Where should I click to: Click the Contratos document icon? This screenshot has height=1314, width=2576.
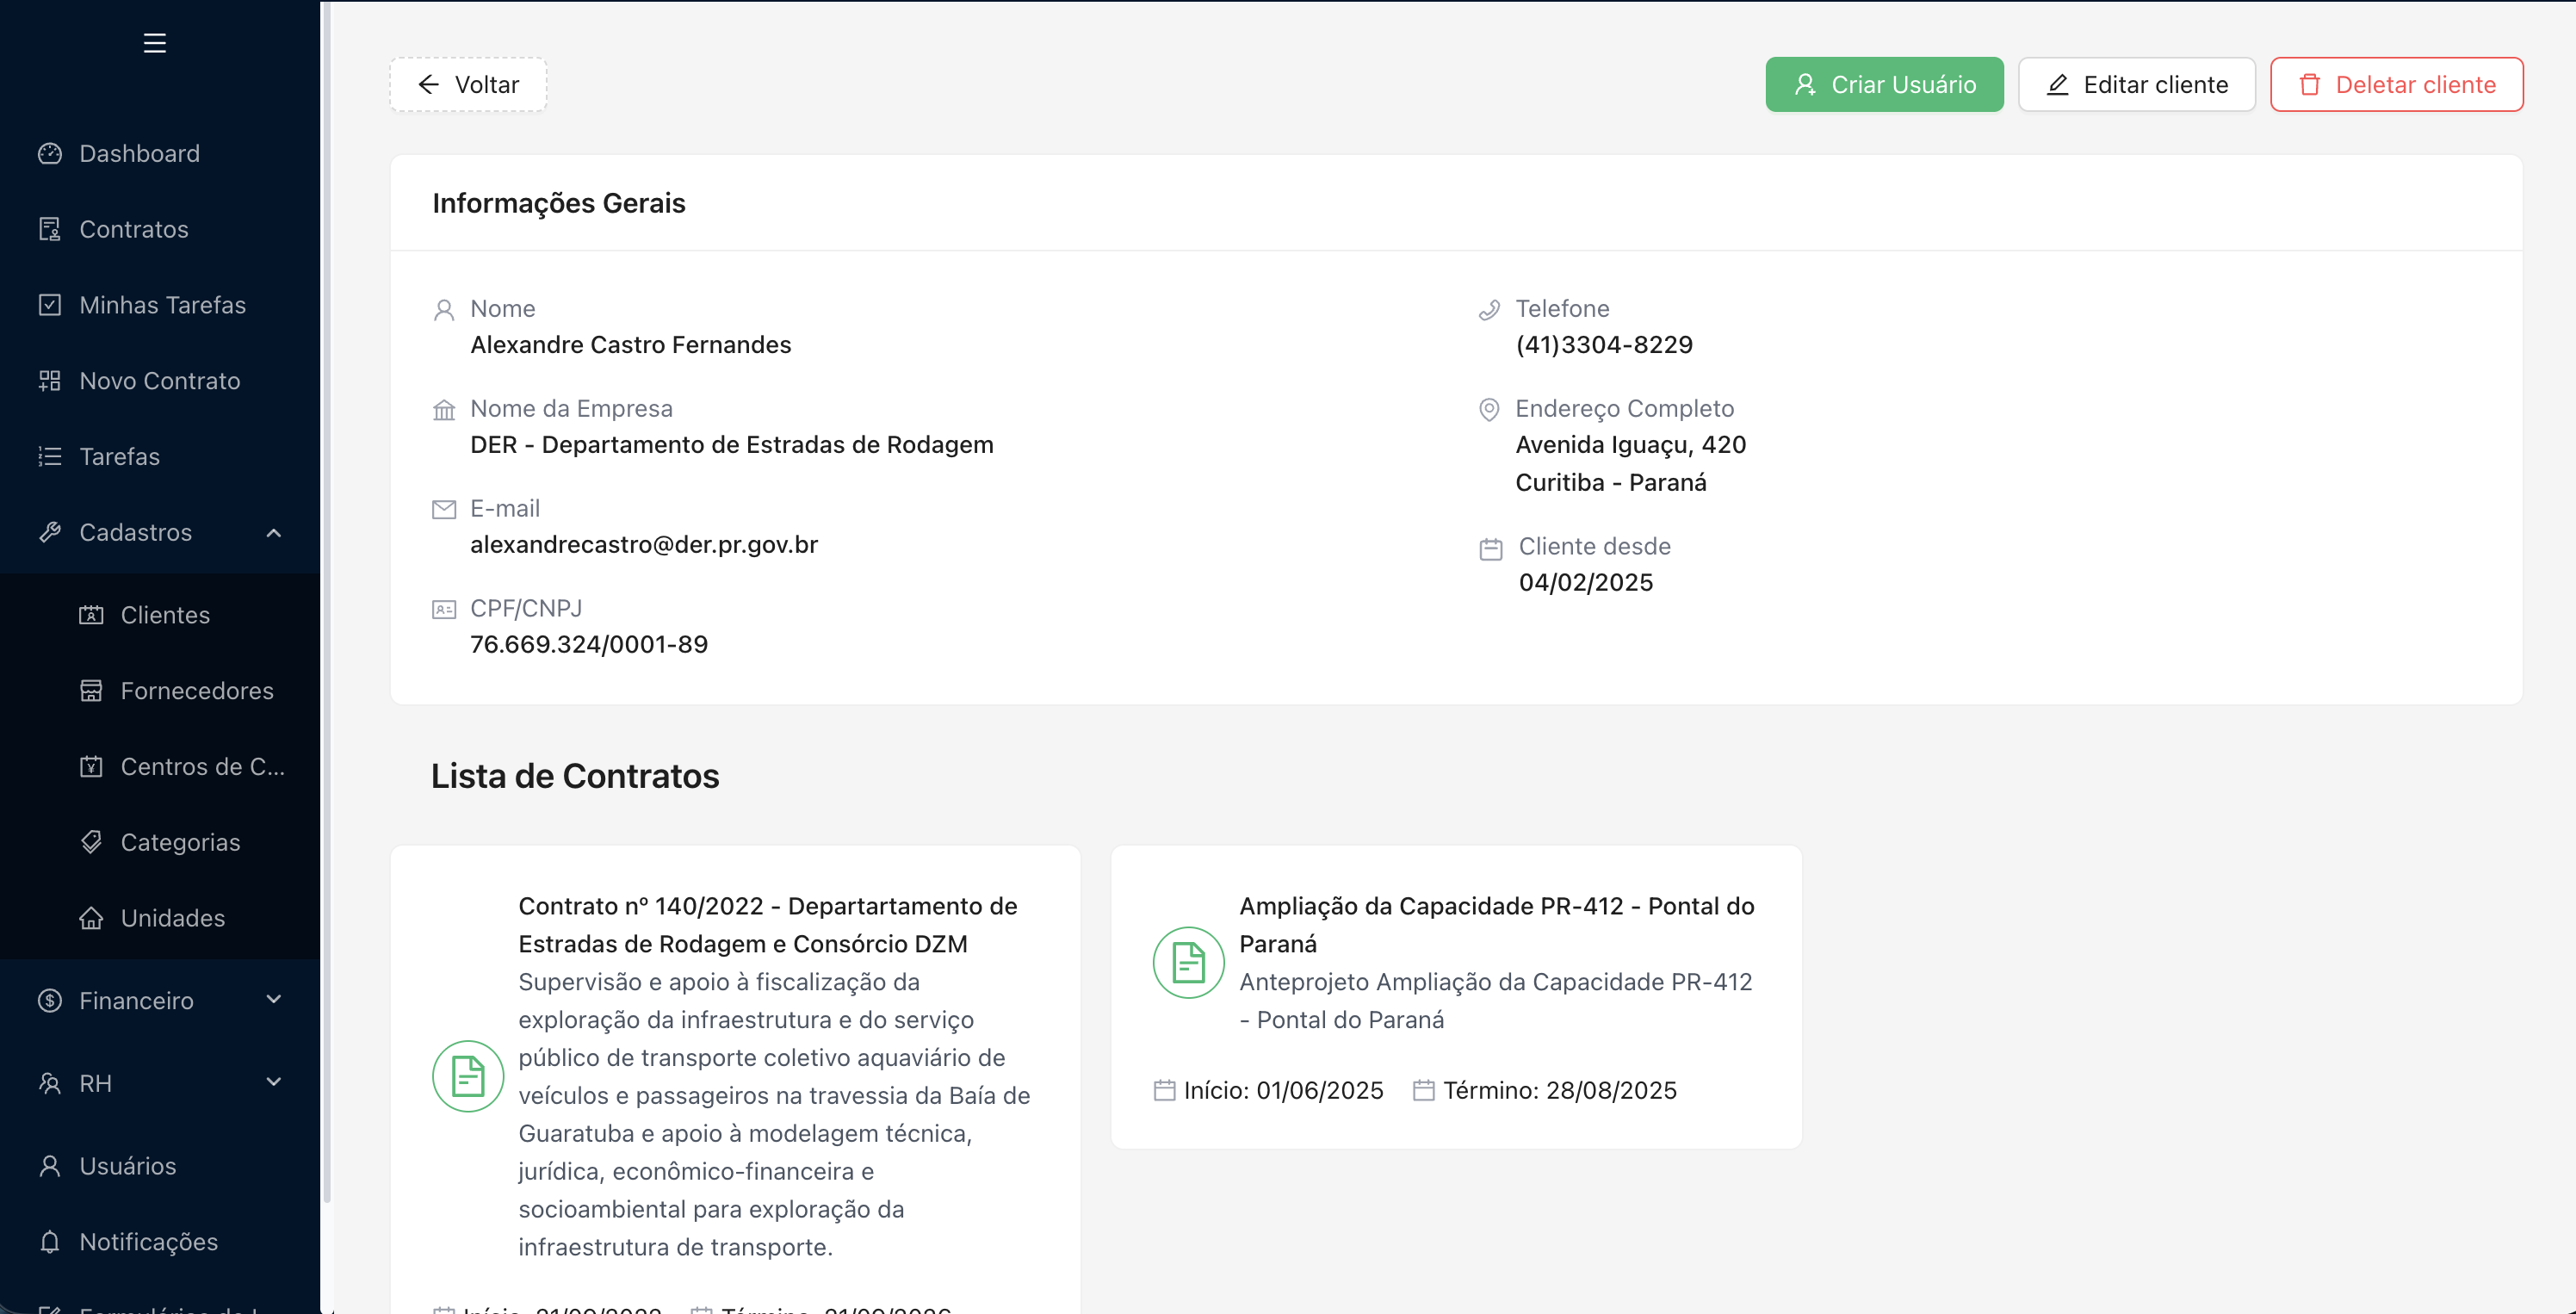50,229
